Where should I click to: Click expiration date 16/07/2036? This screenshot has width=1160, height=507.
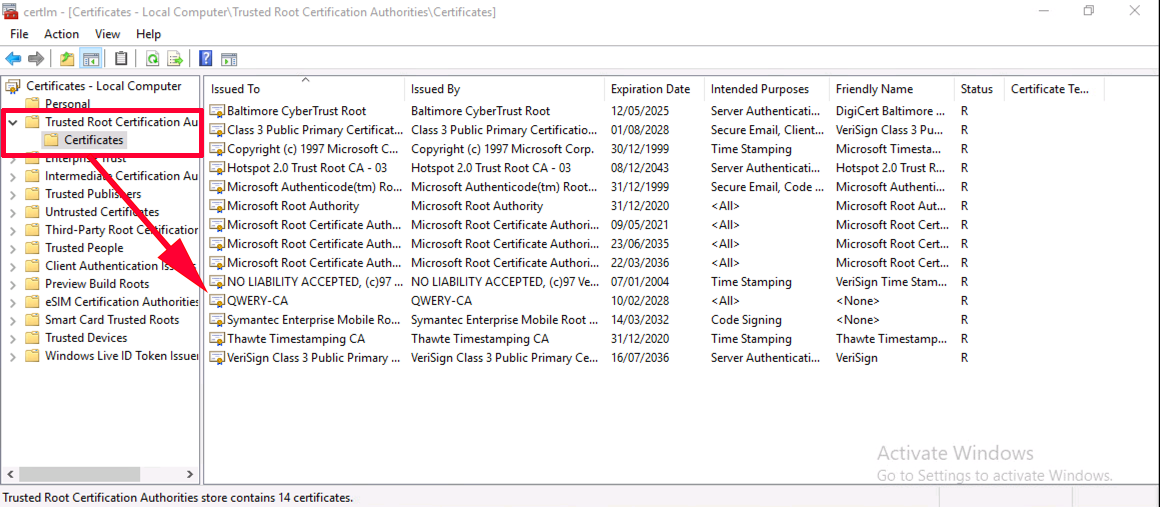[638, 357]
